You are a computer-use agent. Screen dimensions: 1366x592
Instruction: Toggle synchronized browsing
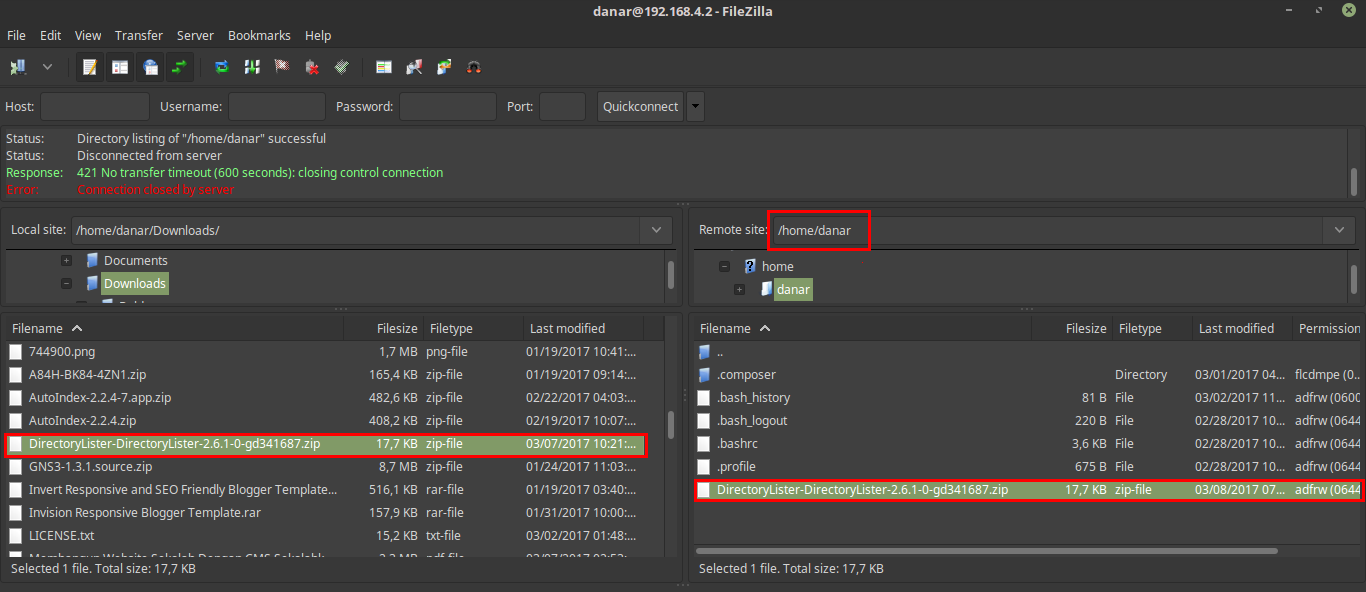coord(444,67)
